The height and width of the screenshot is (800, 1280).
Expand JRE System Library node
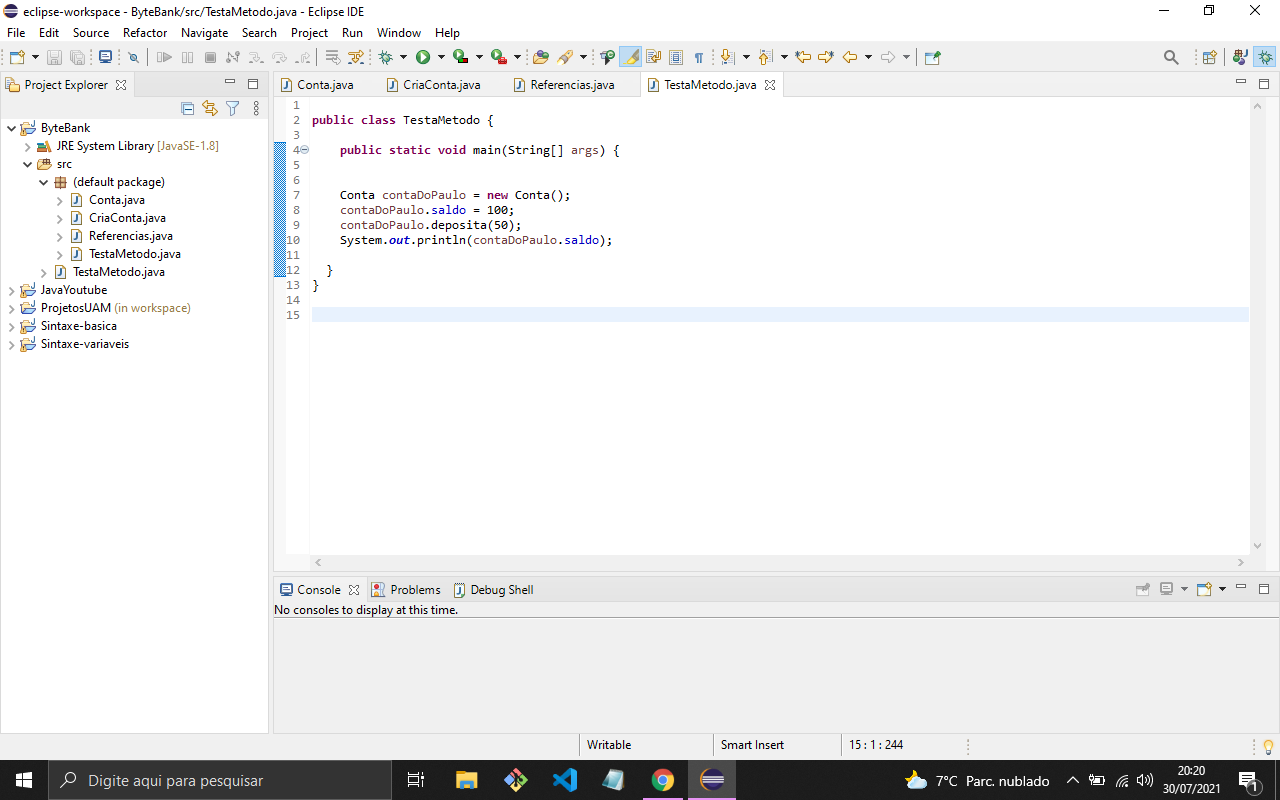click(27, 146)
